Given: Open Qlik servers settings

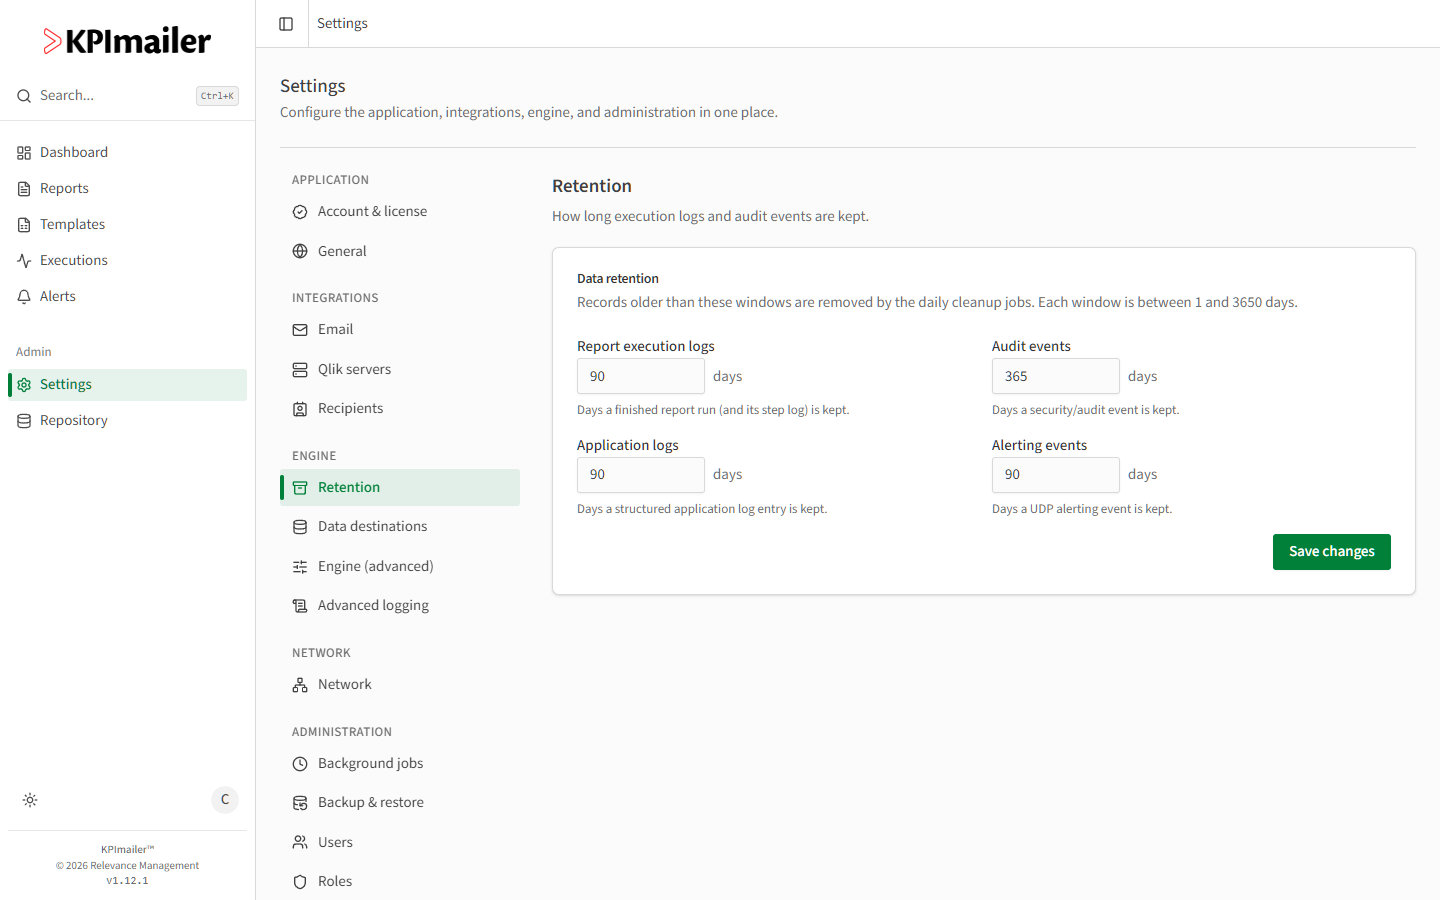Looking at the screenshot, I should (400, 370).
